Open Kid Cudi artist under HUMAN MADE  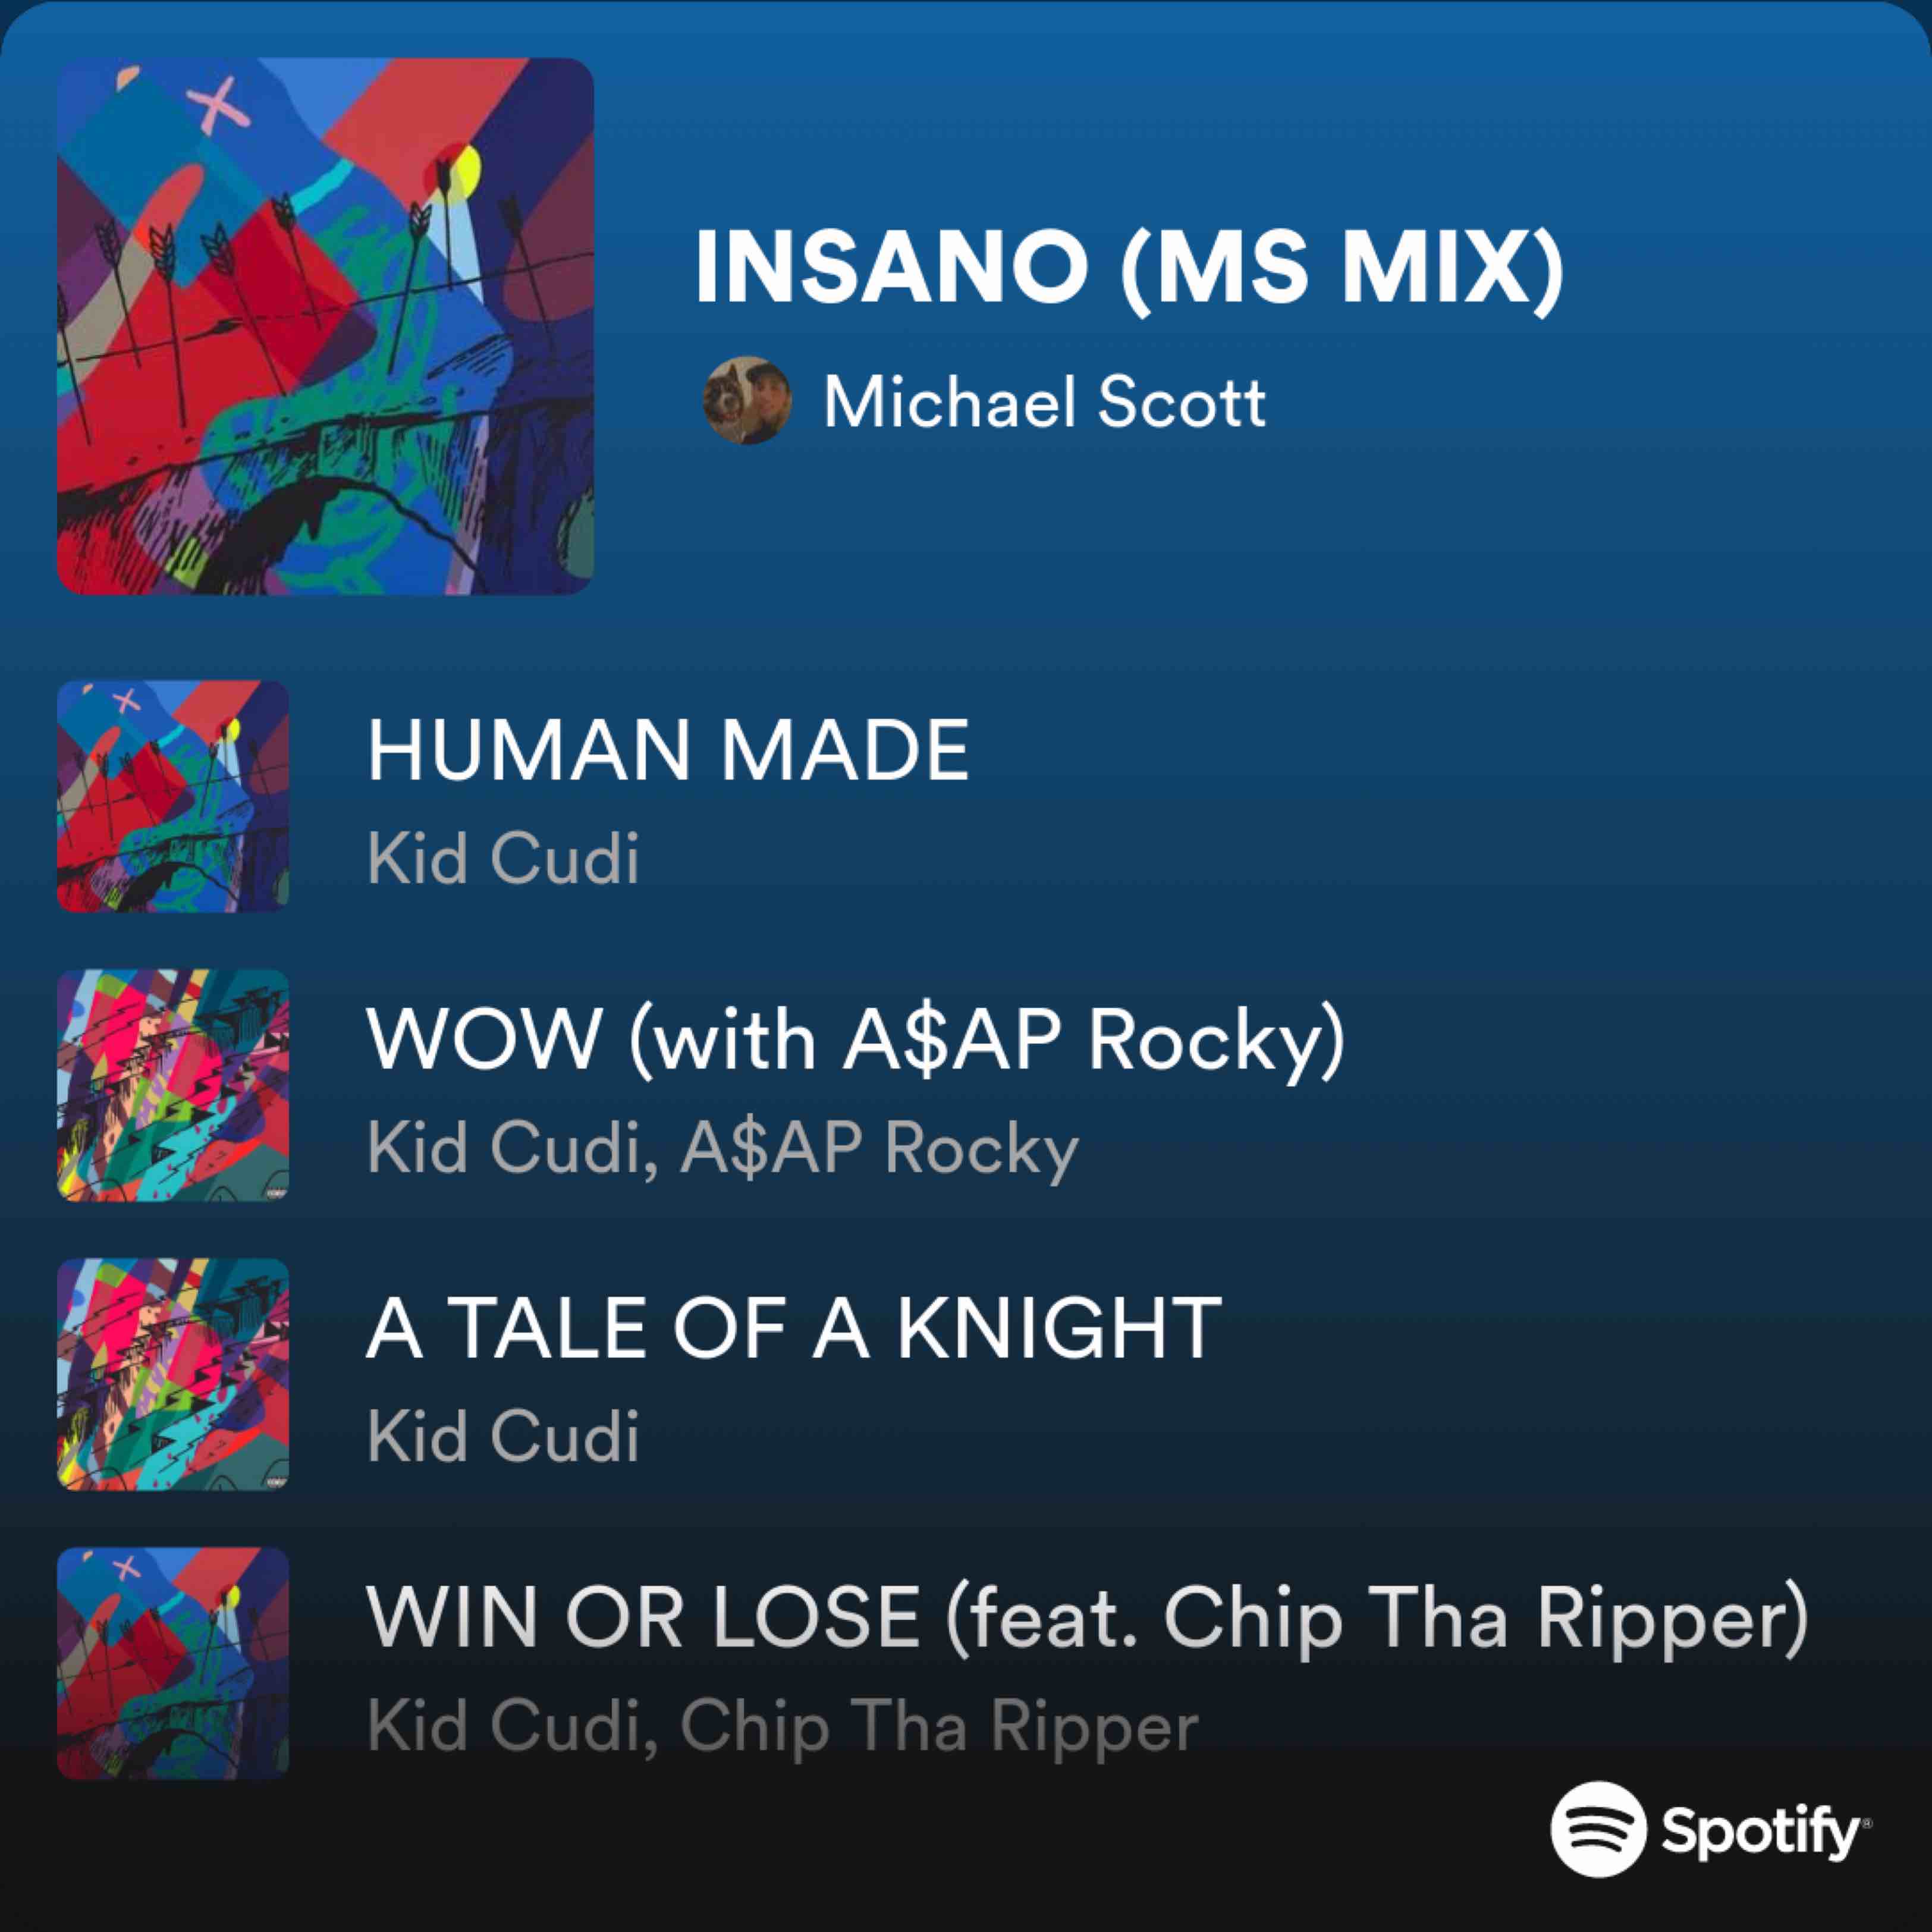(503, 858)
